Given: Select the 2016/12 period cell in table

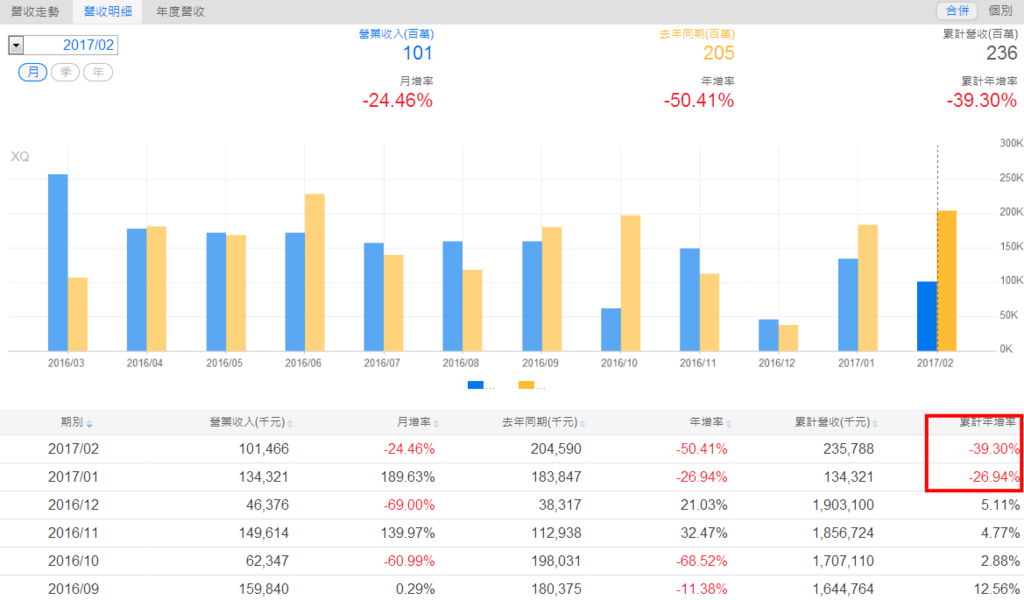Looking at the screenshot, I should point(73,505).
